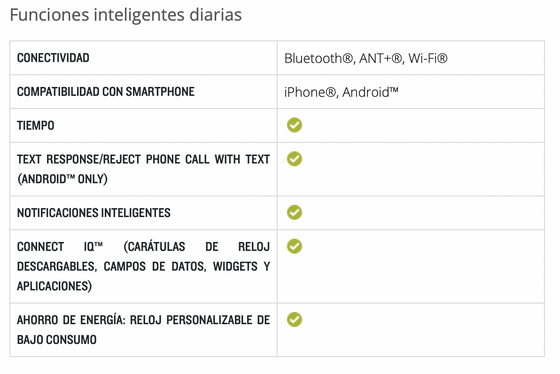The width and height of the screenshot is (560, 374).
Task: Click the Bajo Consumo text line
Action: (x=57, y=339)
